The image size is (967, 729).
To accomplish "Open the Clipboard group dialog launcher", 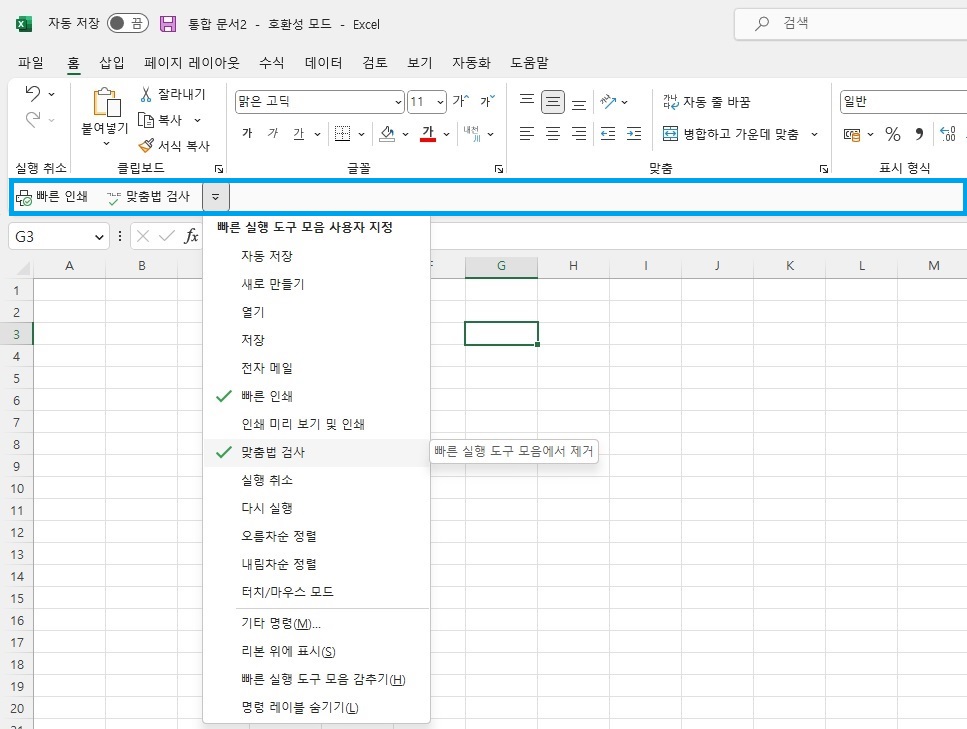I will (218, 169).
